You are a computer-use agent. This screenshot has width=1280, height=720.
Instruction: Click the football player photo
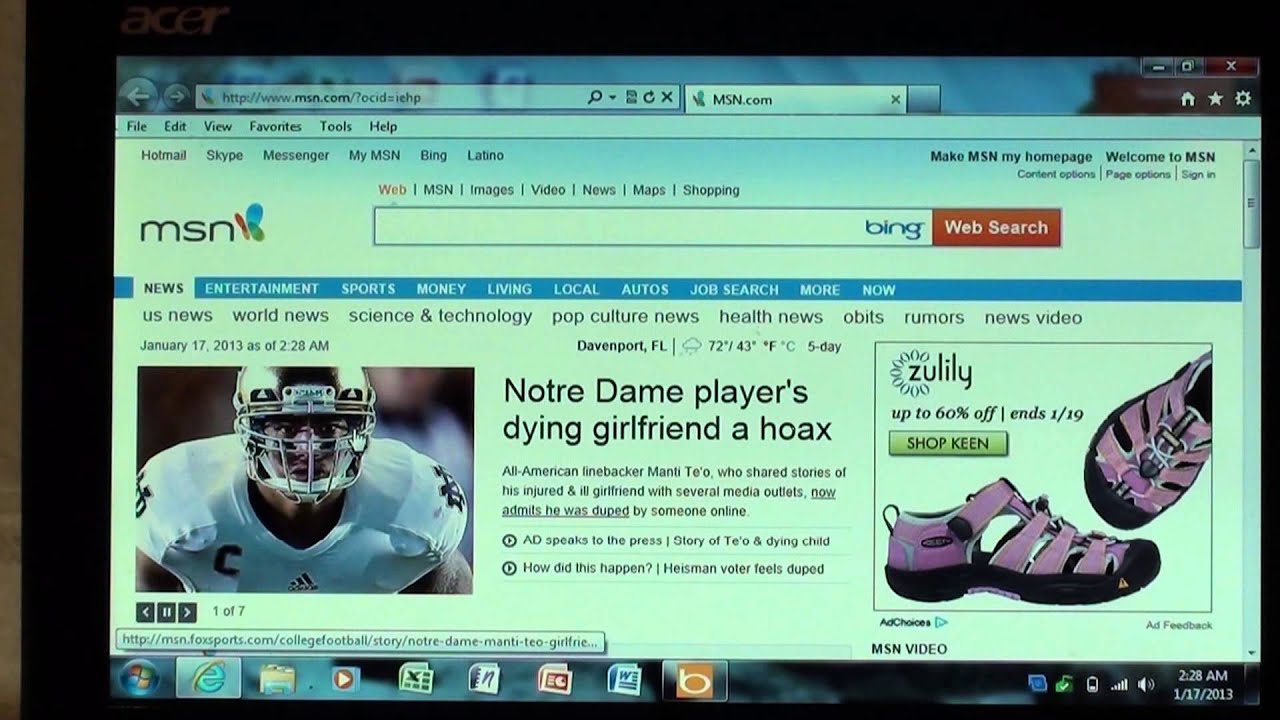tap(305, 480)
